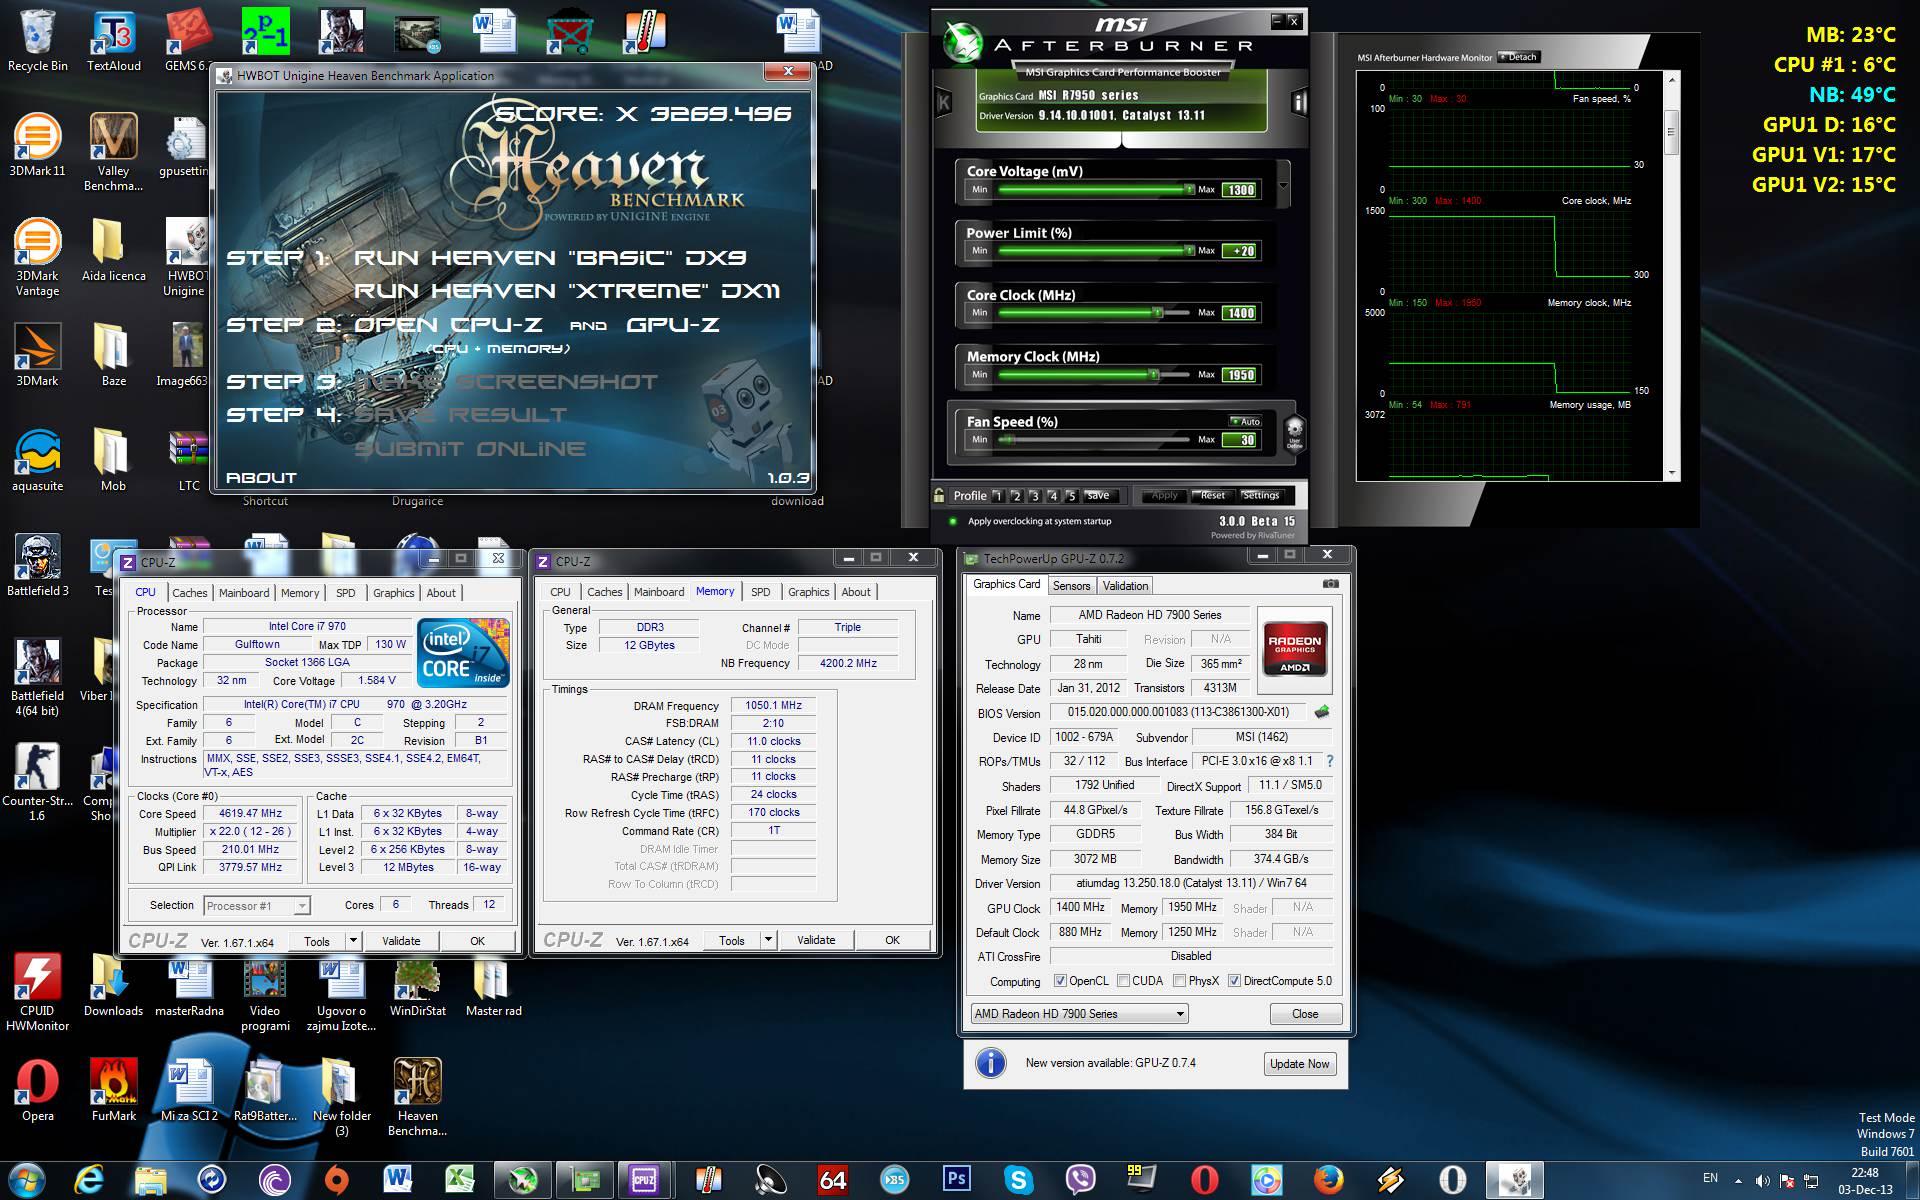Viewport: 1920px width, 1200px height.
Task: Click the Hardware Monitor scroll down arrow
Action: 1671,474
